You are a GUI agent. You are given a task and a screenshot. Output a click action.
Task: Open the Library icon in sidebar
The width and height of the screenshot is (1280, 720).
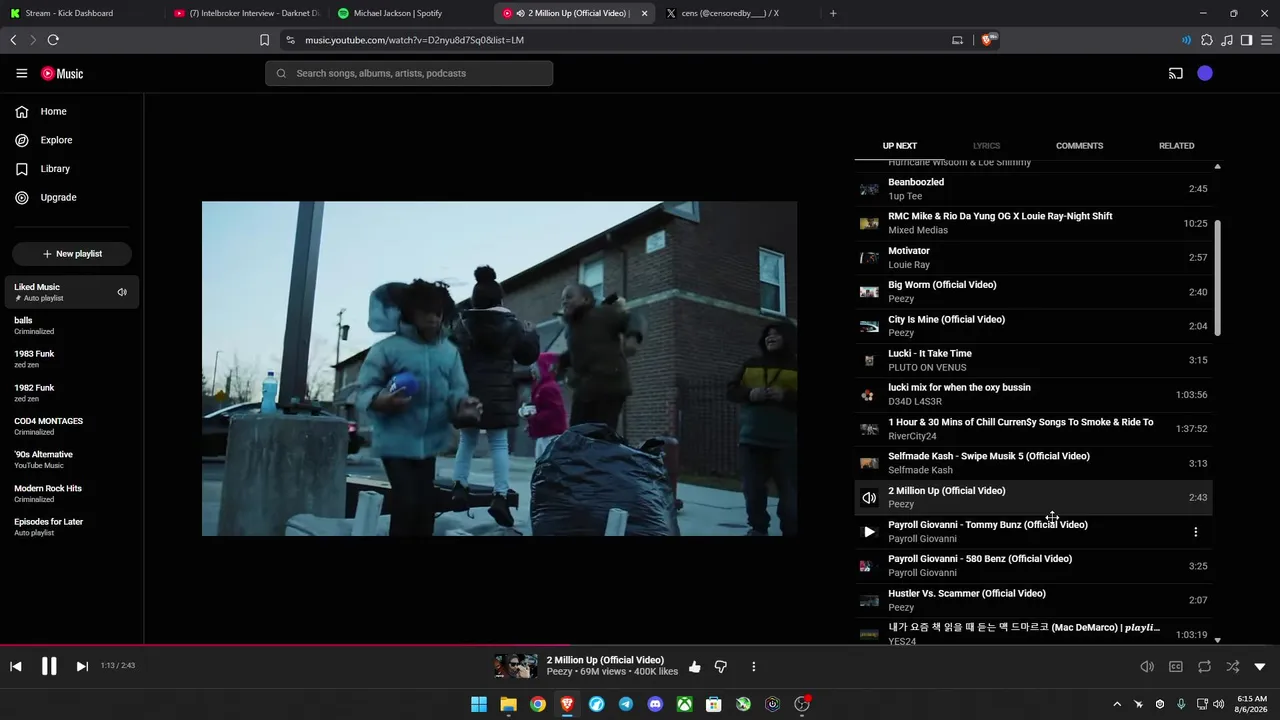pyautogui.click(x=21, y=169)
